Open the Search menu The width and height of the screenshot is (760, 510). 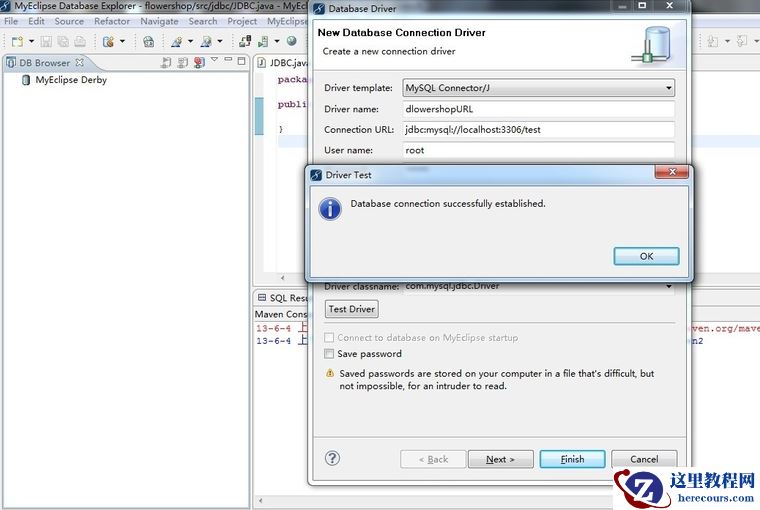coord(203,21)
